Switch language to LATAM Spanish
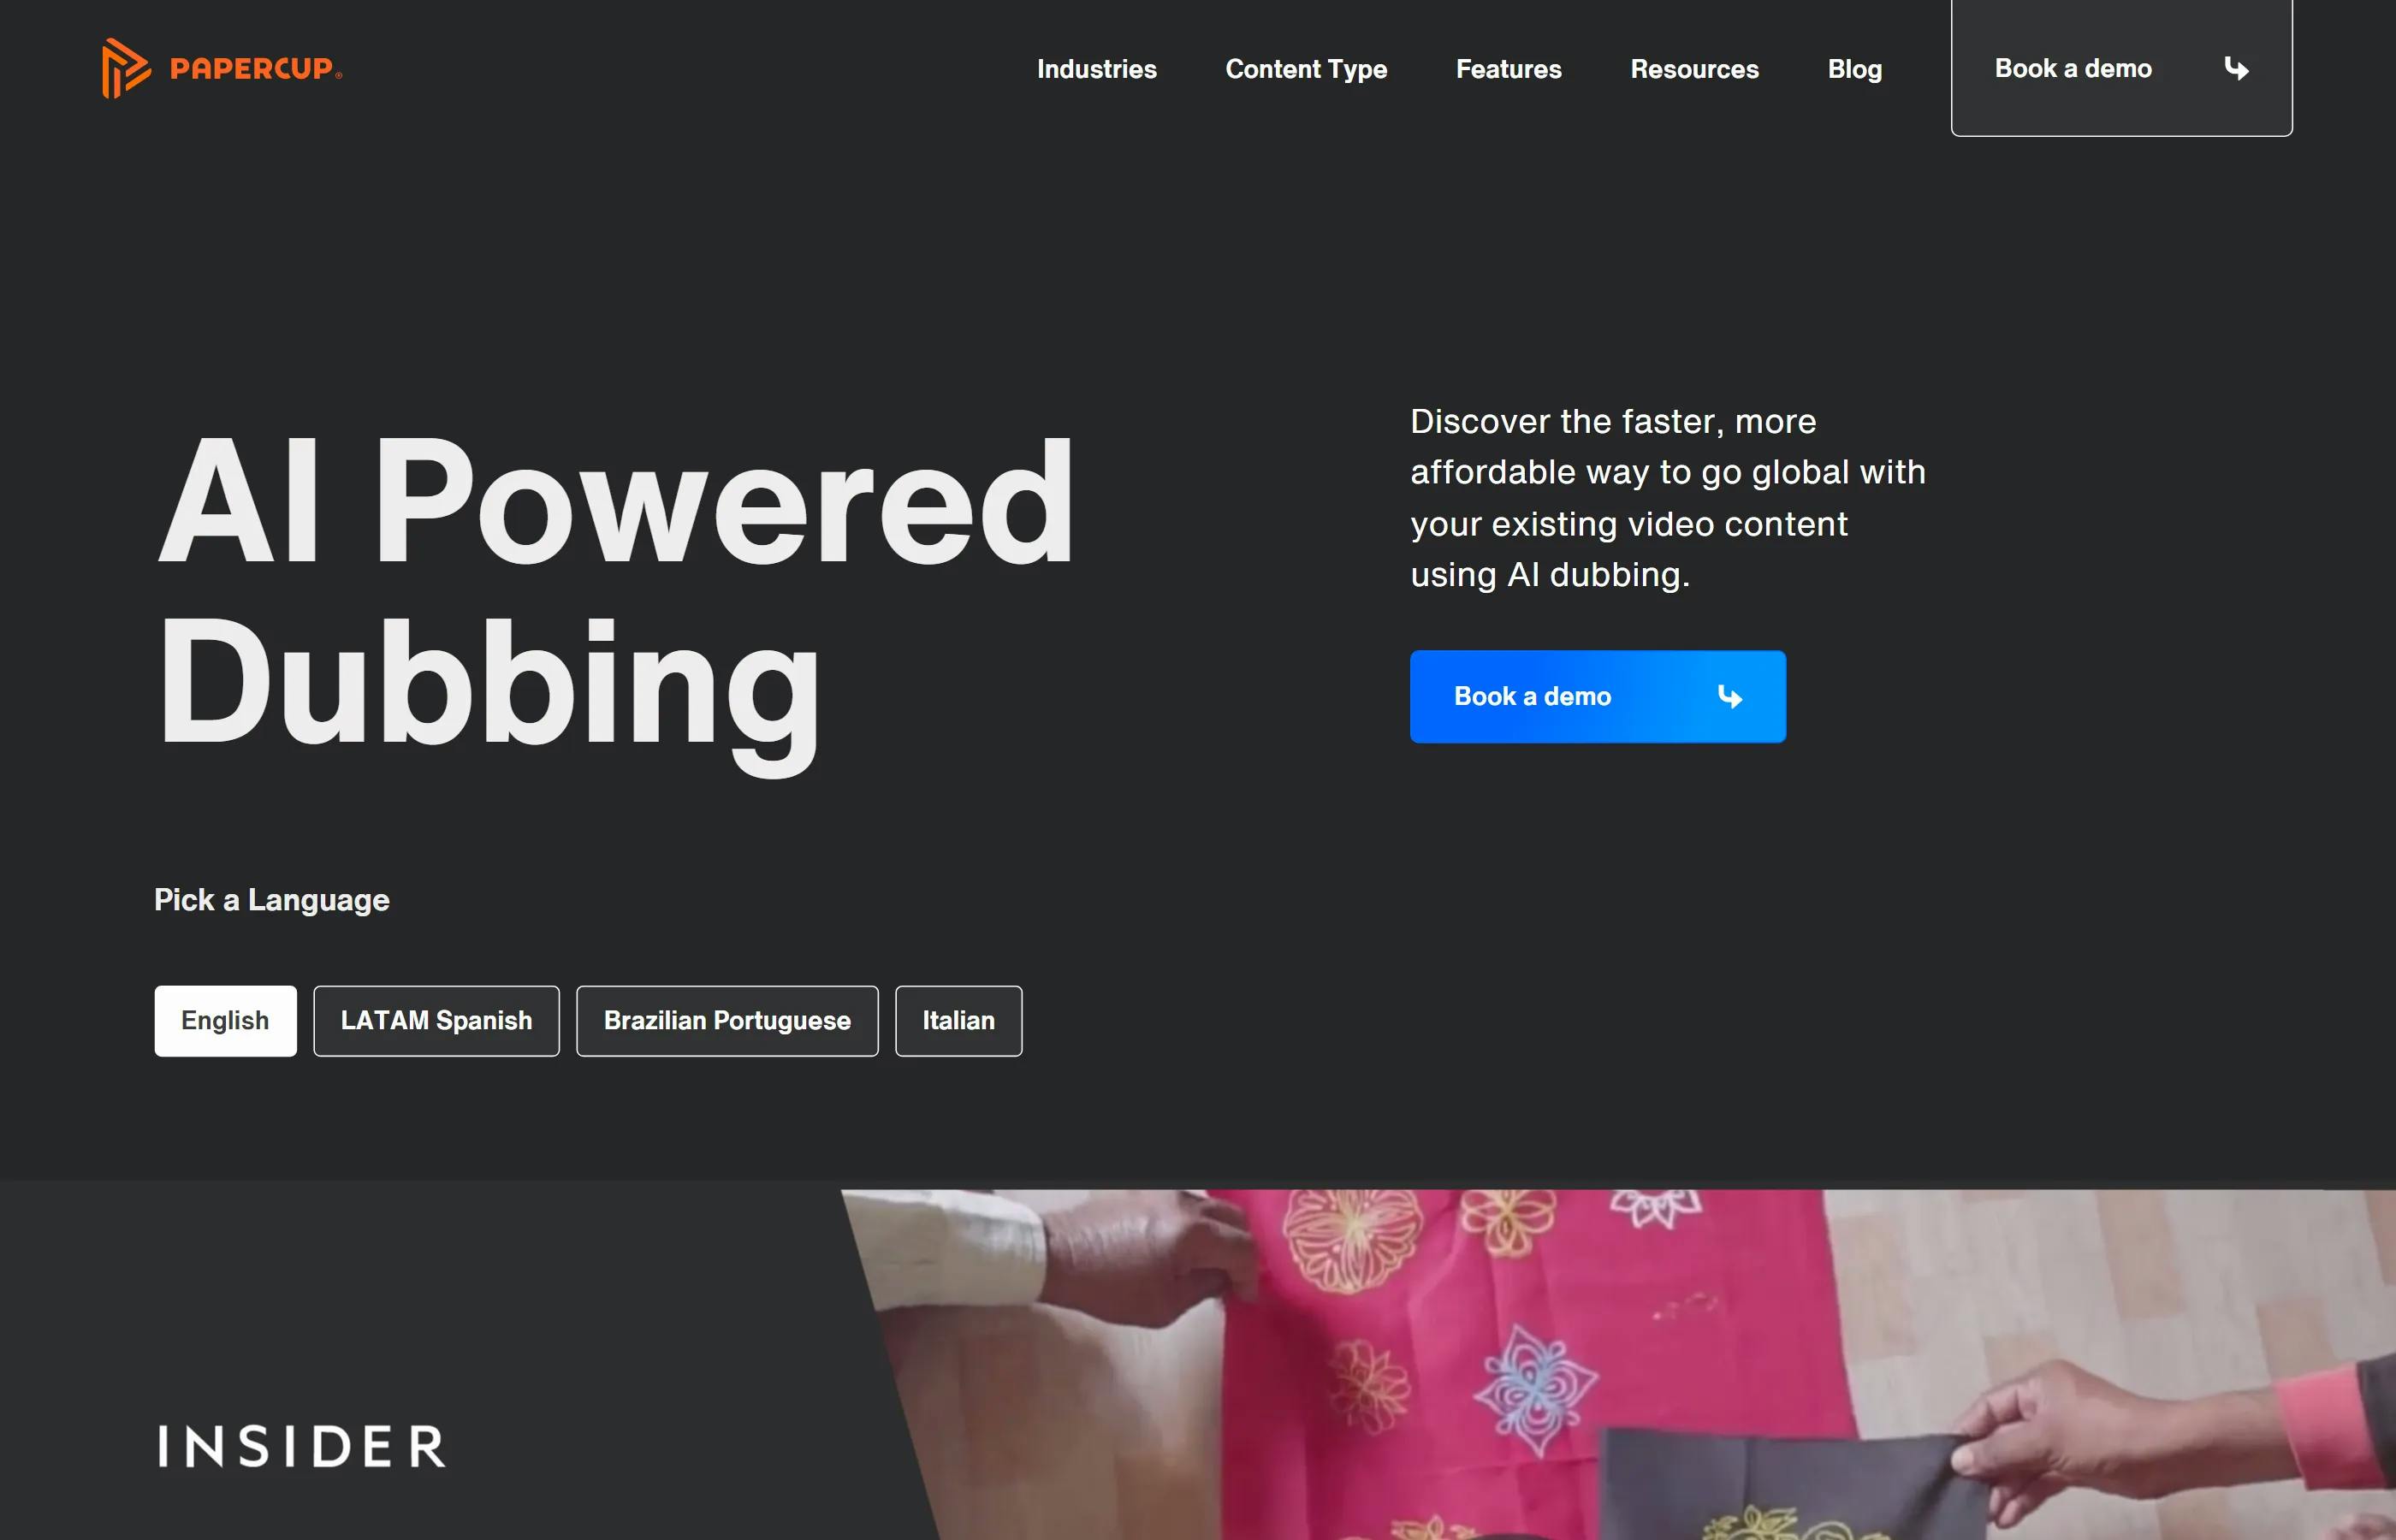2396x1540 pixels. 436,1021
